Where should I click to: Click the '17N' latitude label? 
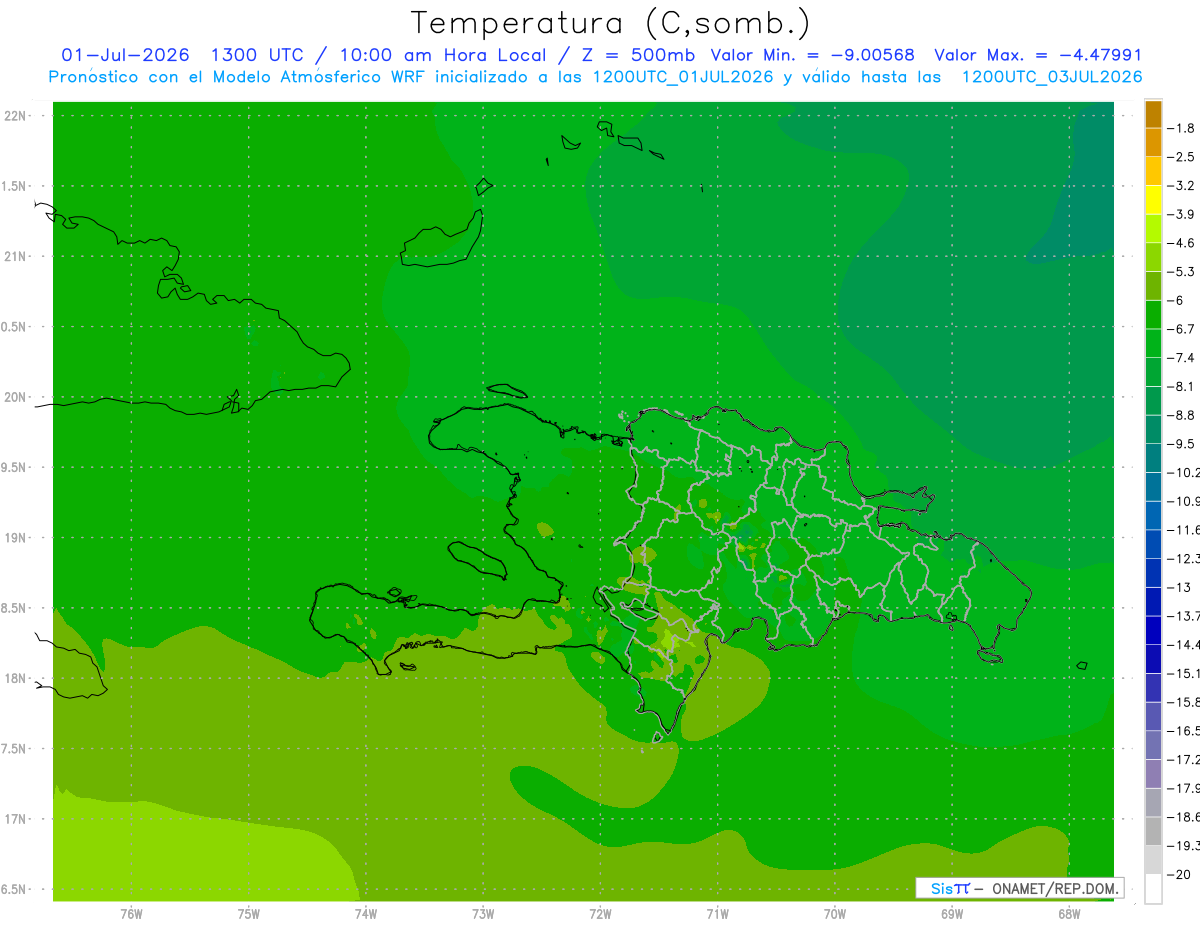click(x=15, y=819)
